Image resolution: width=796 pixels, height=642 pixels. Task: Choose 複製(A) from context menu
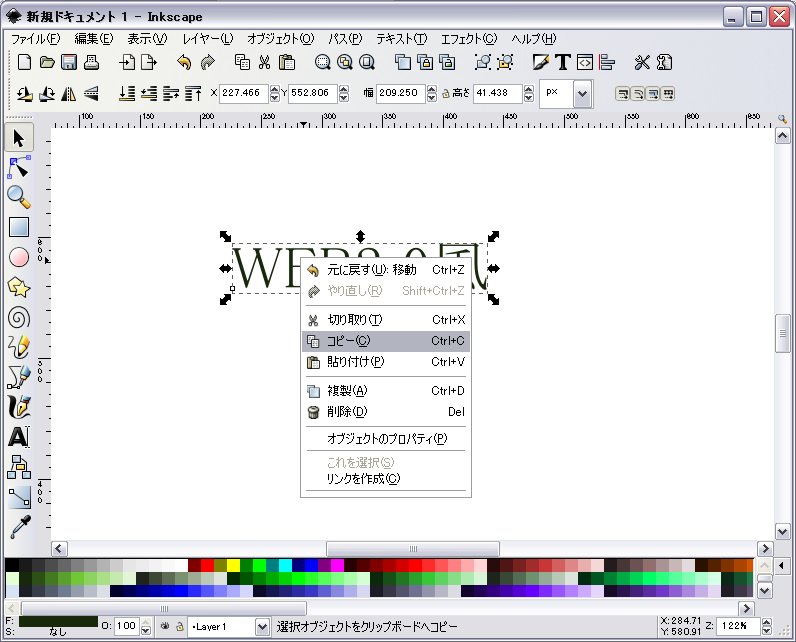386,391
